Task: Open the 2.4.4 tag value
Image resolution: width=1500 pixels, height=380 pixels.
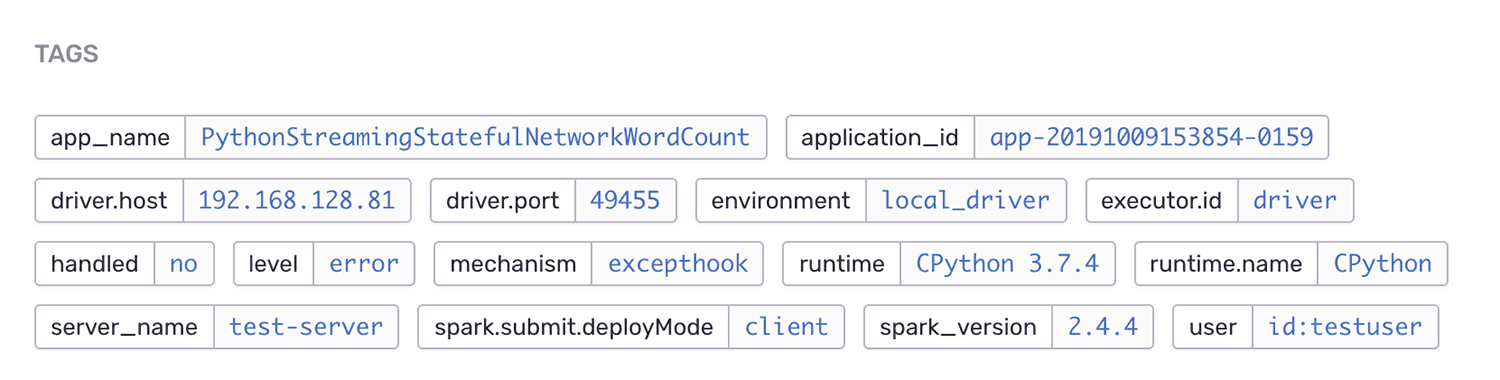Action: click(1103, 326)
